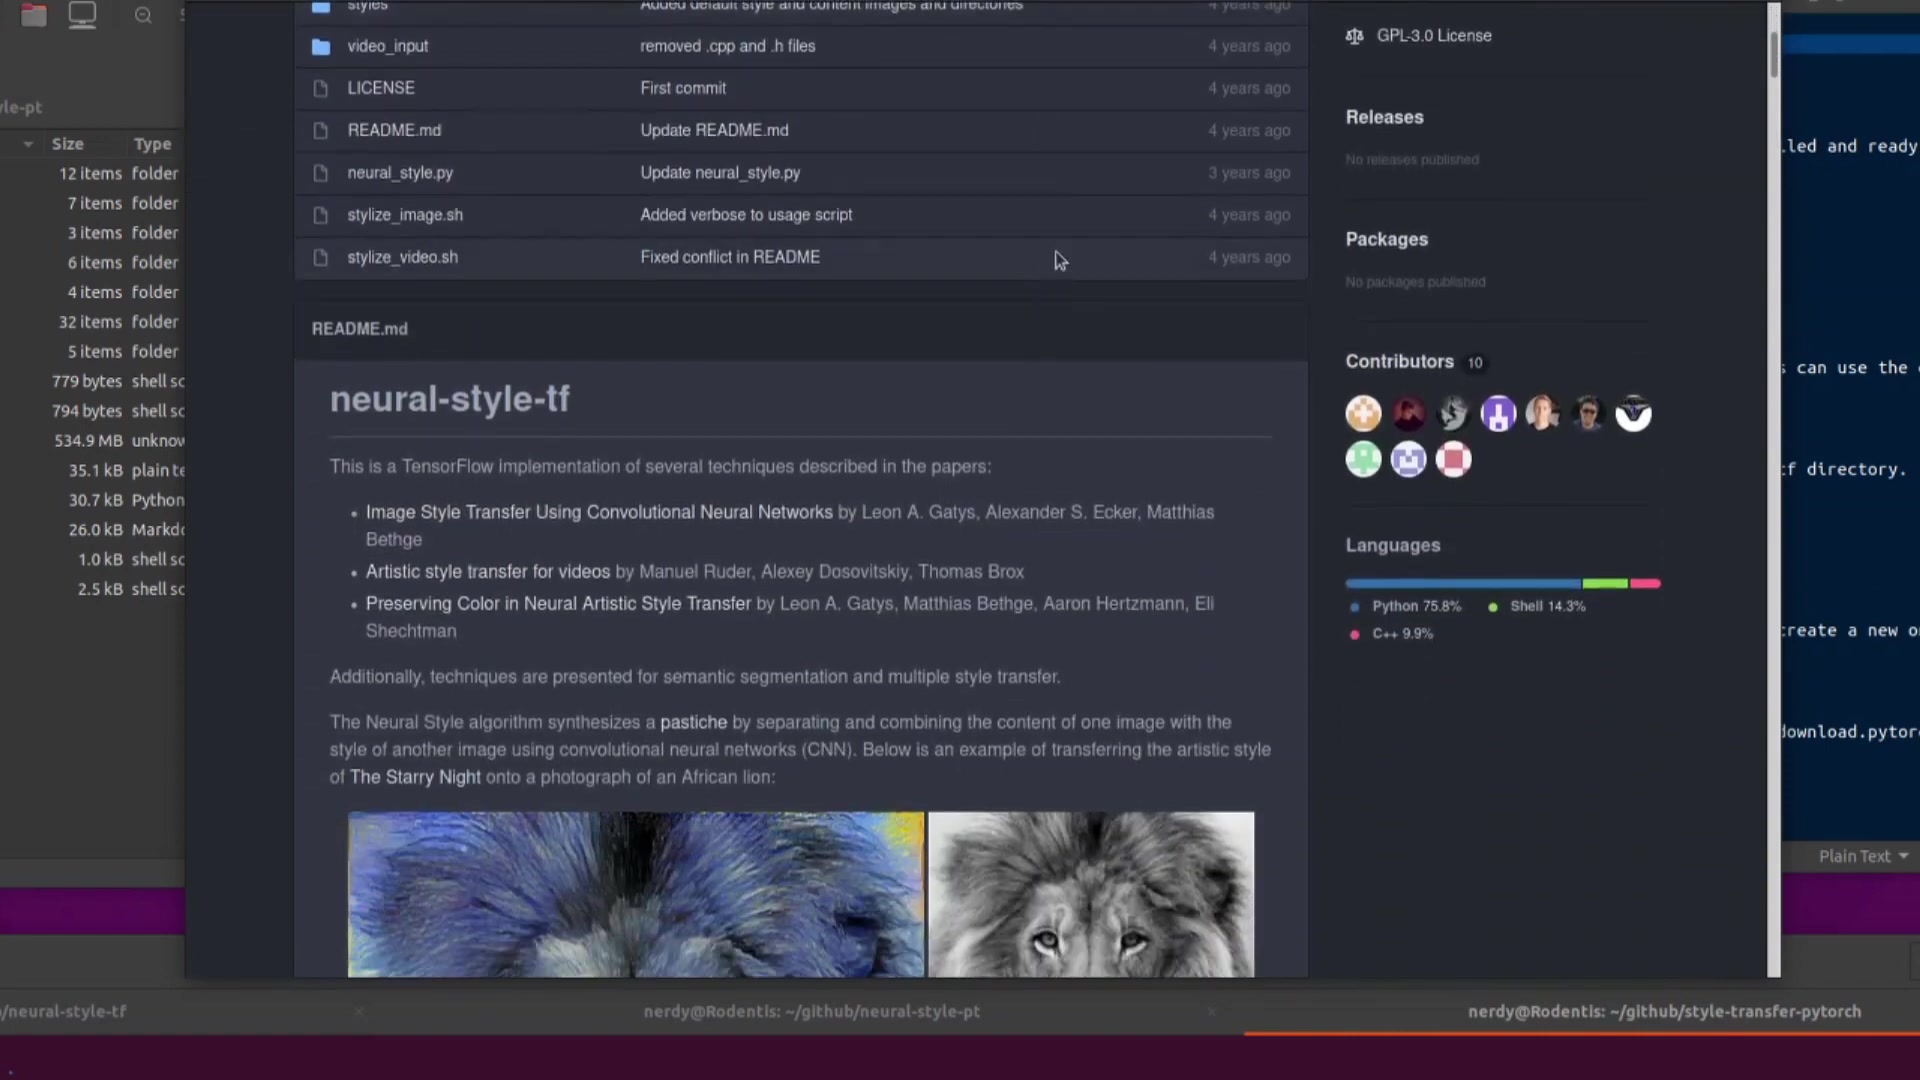Open the first contributor avatar

click(x=1363, y=413)
